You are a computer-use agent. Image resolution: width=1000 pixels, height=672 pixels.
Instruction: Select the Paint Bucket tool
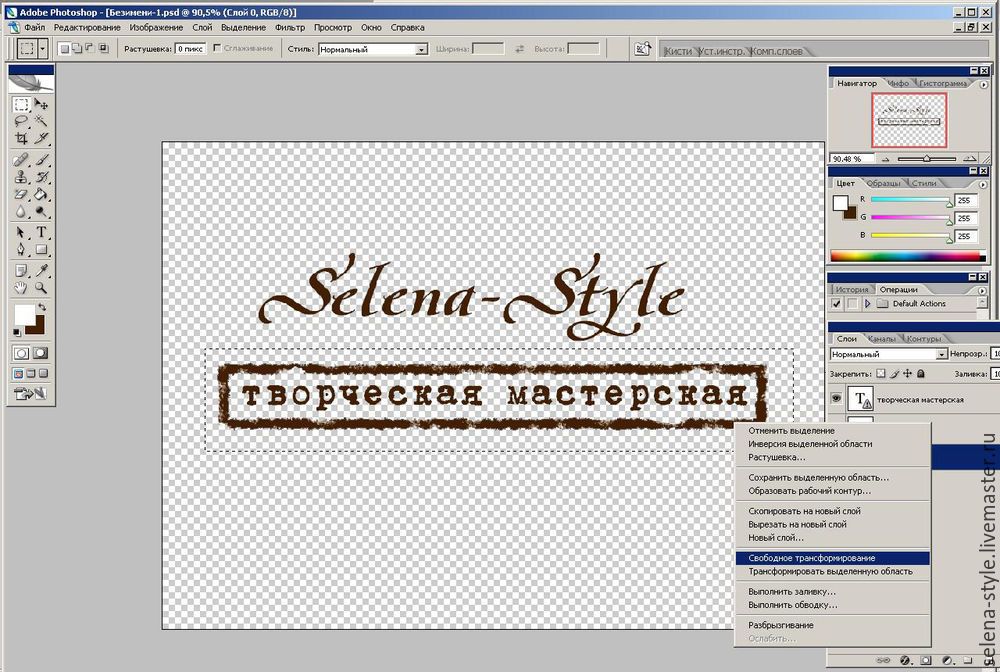(41, 194)
